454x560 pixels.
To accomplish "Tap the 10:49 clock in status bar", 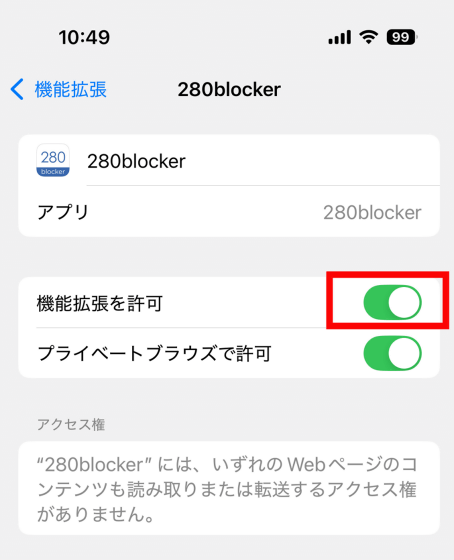I will pyautogui.click(x=84, y=37).
